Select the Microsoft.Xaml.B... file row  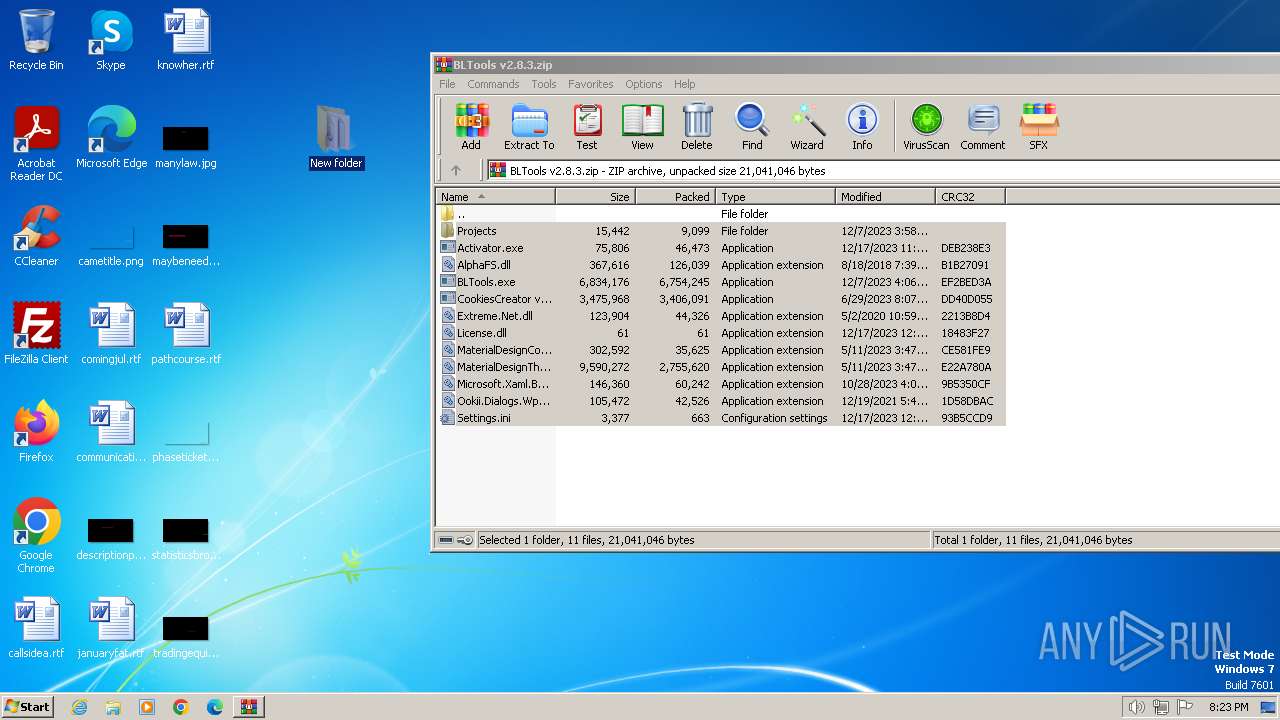[x=721, y=384]
